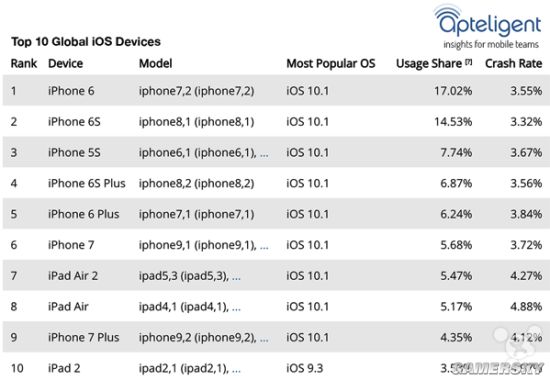Viewport: 550px width, 380px height.
Task: Expand the iPhone 5S model ellipsis
Action: 264,155
